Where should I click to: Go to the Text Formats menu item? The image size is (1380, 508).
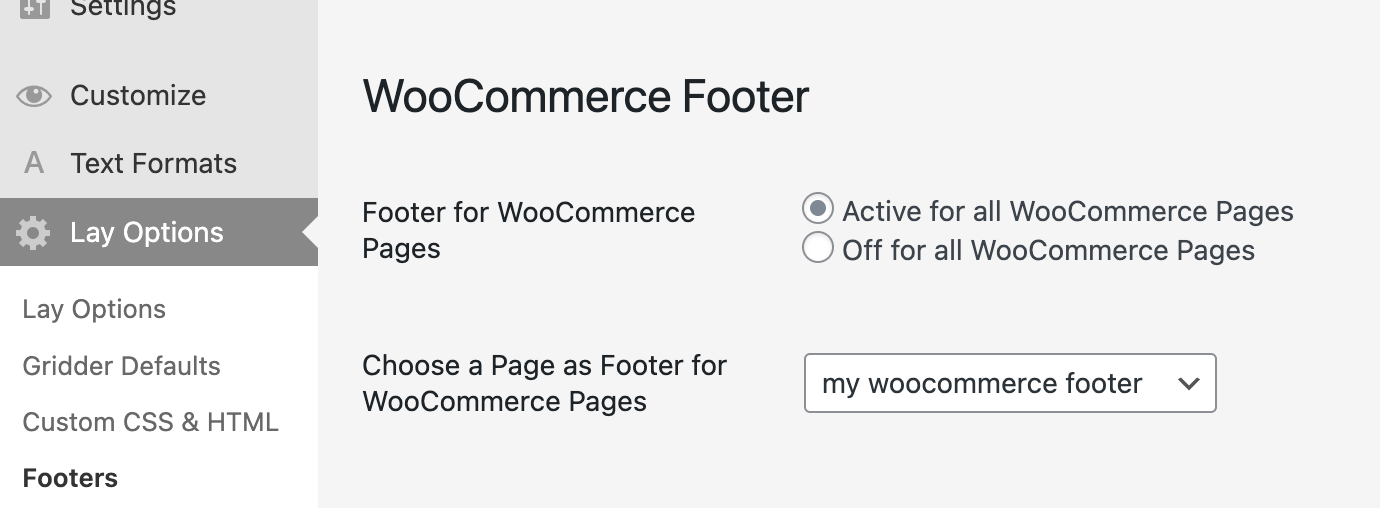(x=153, y=163)
